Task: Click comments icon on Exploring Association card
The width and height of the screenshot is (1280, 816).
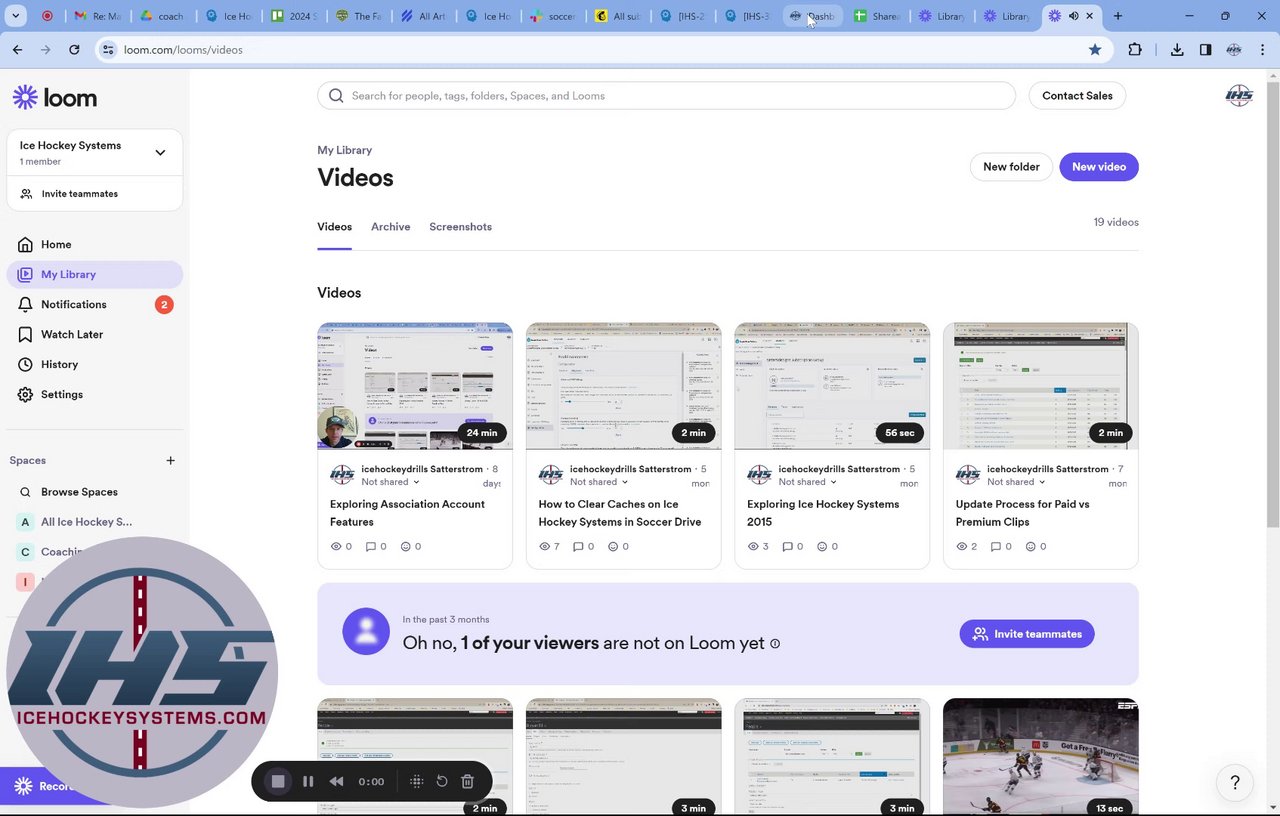Action: (370, 546)
